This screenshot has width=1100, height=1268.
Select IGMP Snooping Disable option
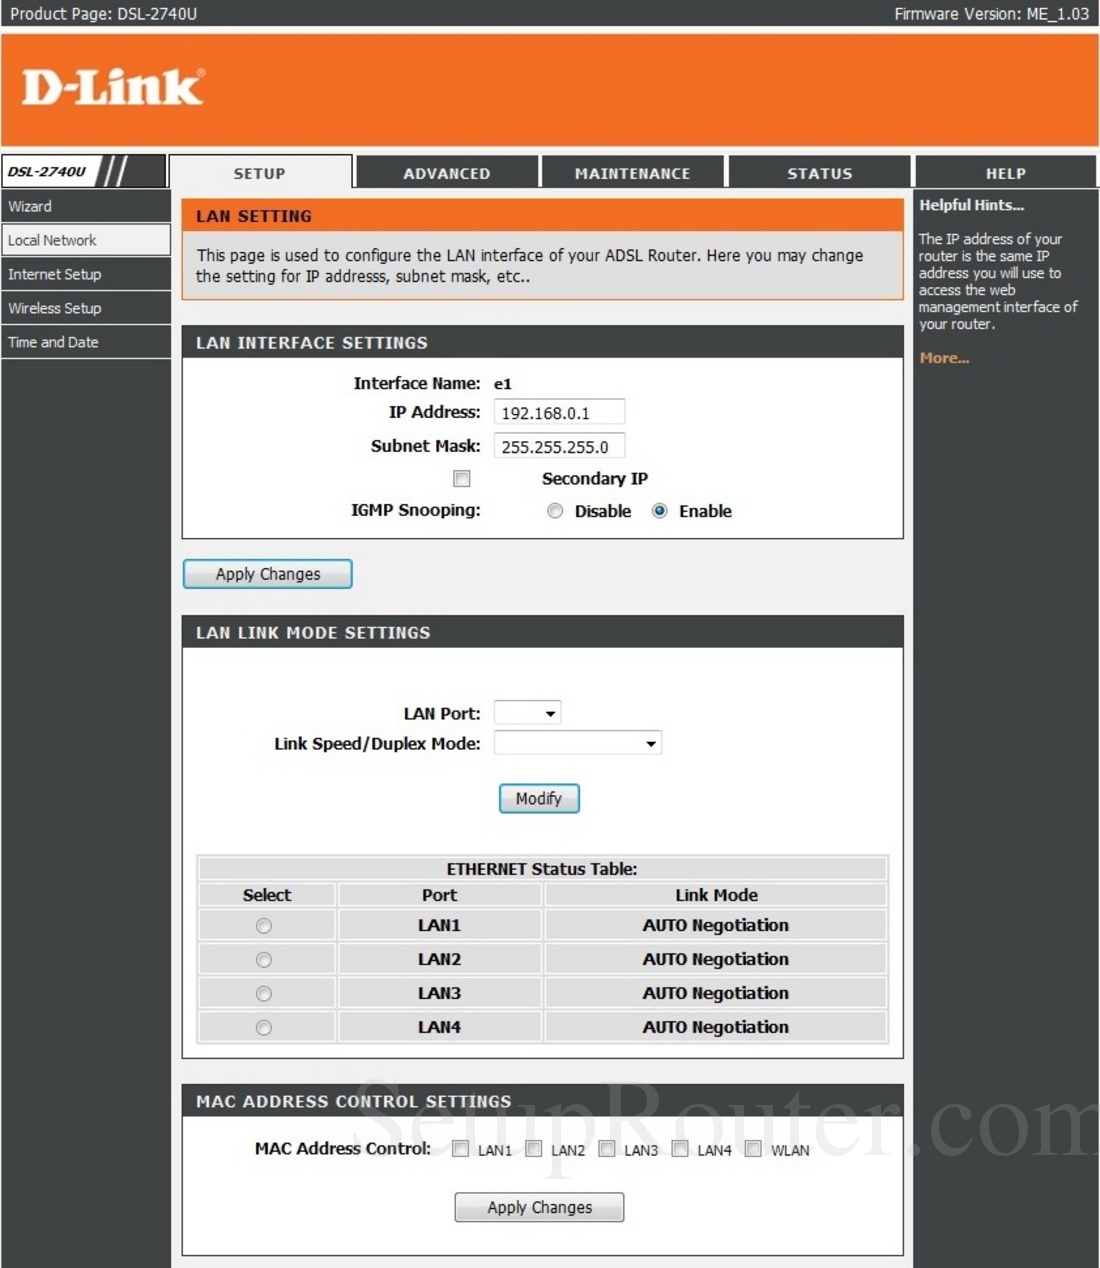[x=555, y=511]
